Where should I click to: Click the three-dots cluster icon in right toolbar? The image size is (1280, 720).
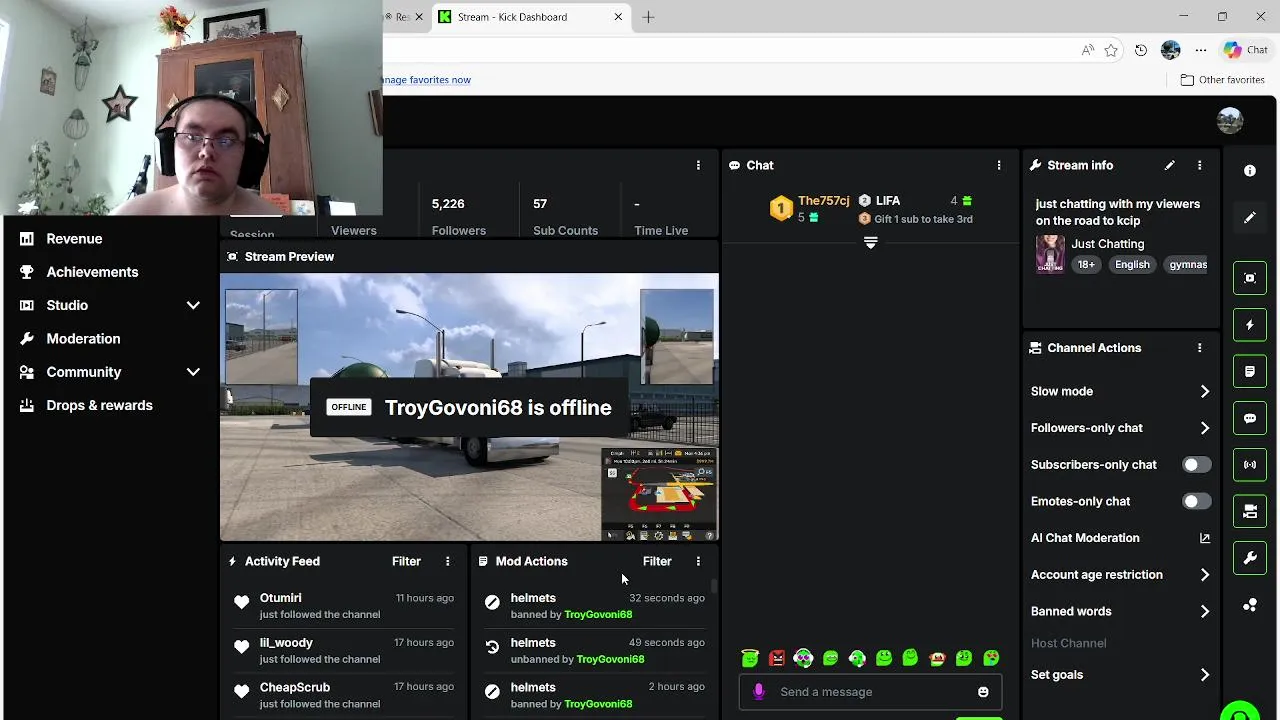pos(1250,605)
